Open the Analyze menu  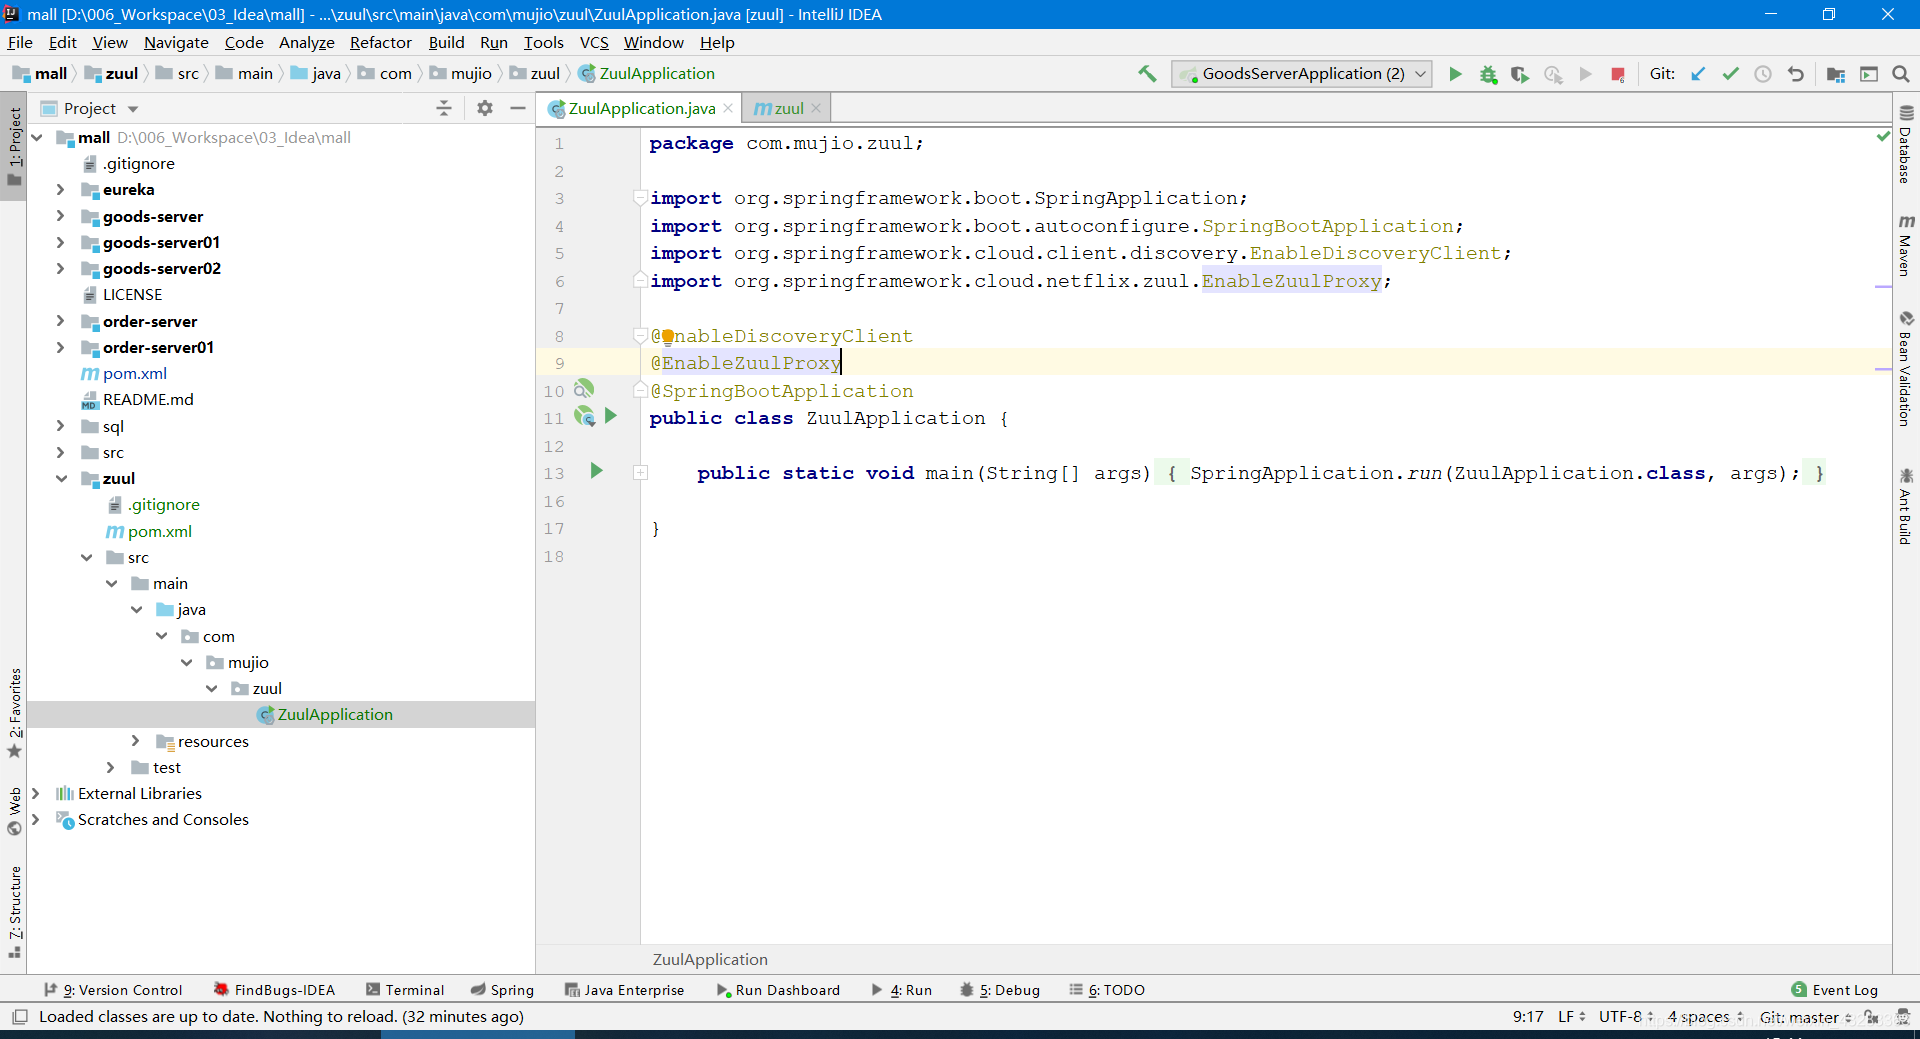[x=306, y=42]
